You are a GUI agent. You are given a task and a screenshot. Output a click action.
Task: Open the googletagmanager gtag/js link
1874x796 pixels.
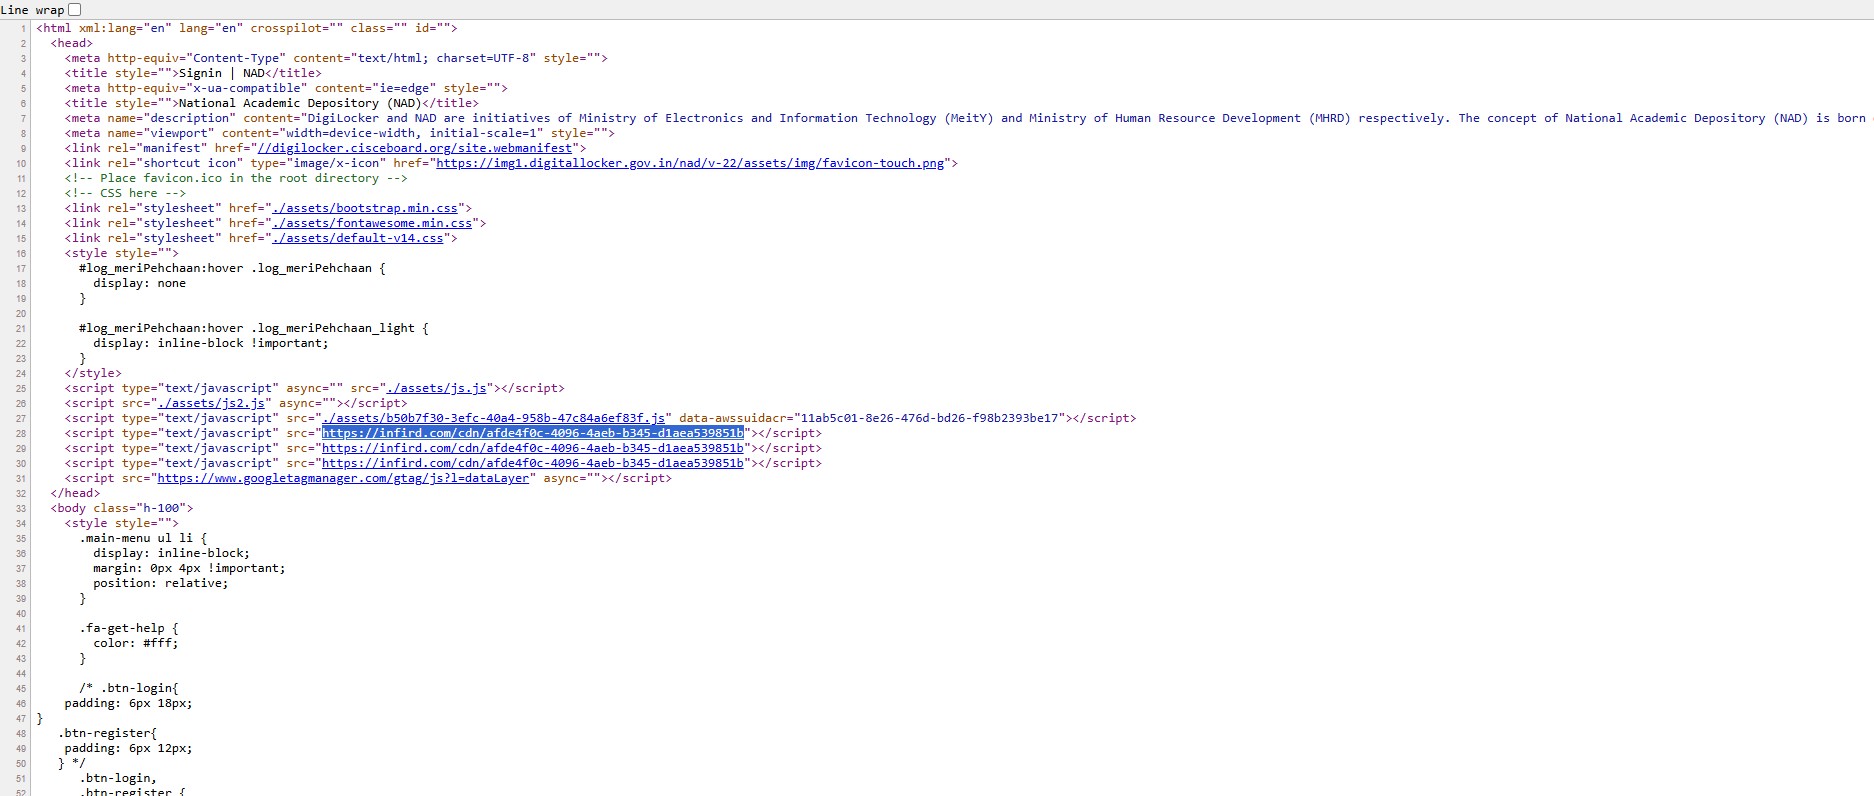[x=343, y=478]
